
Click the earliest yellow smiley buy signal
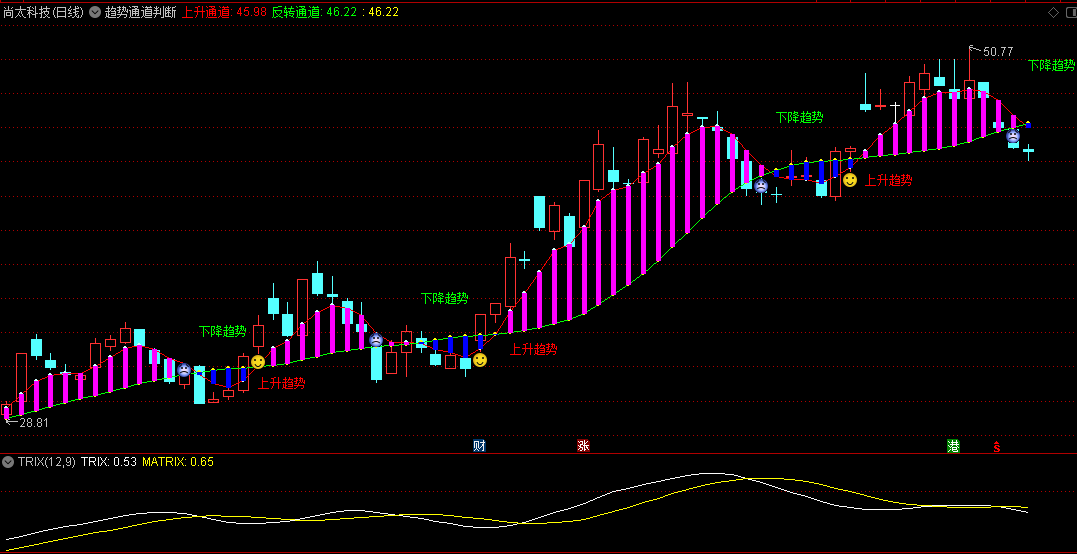point(258,361)
